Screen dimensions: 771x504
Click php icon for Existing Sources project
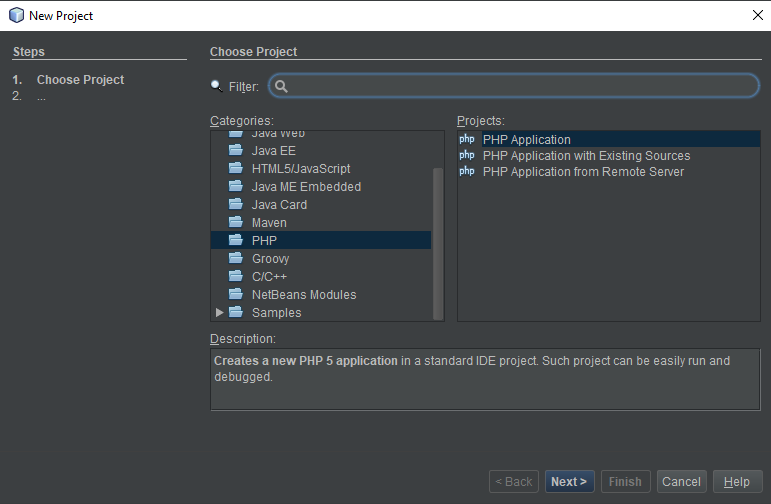467,155
